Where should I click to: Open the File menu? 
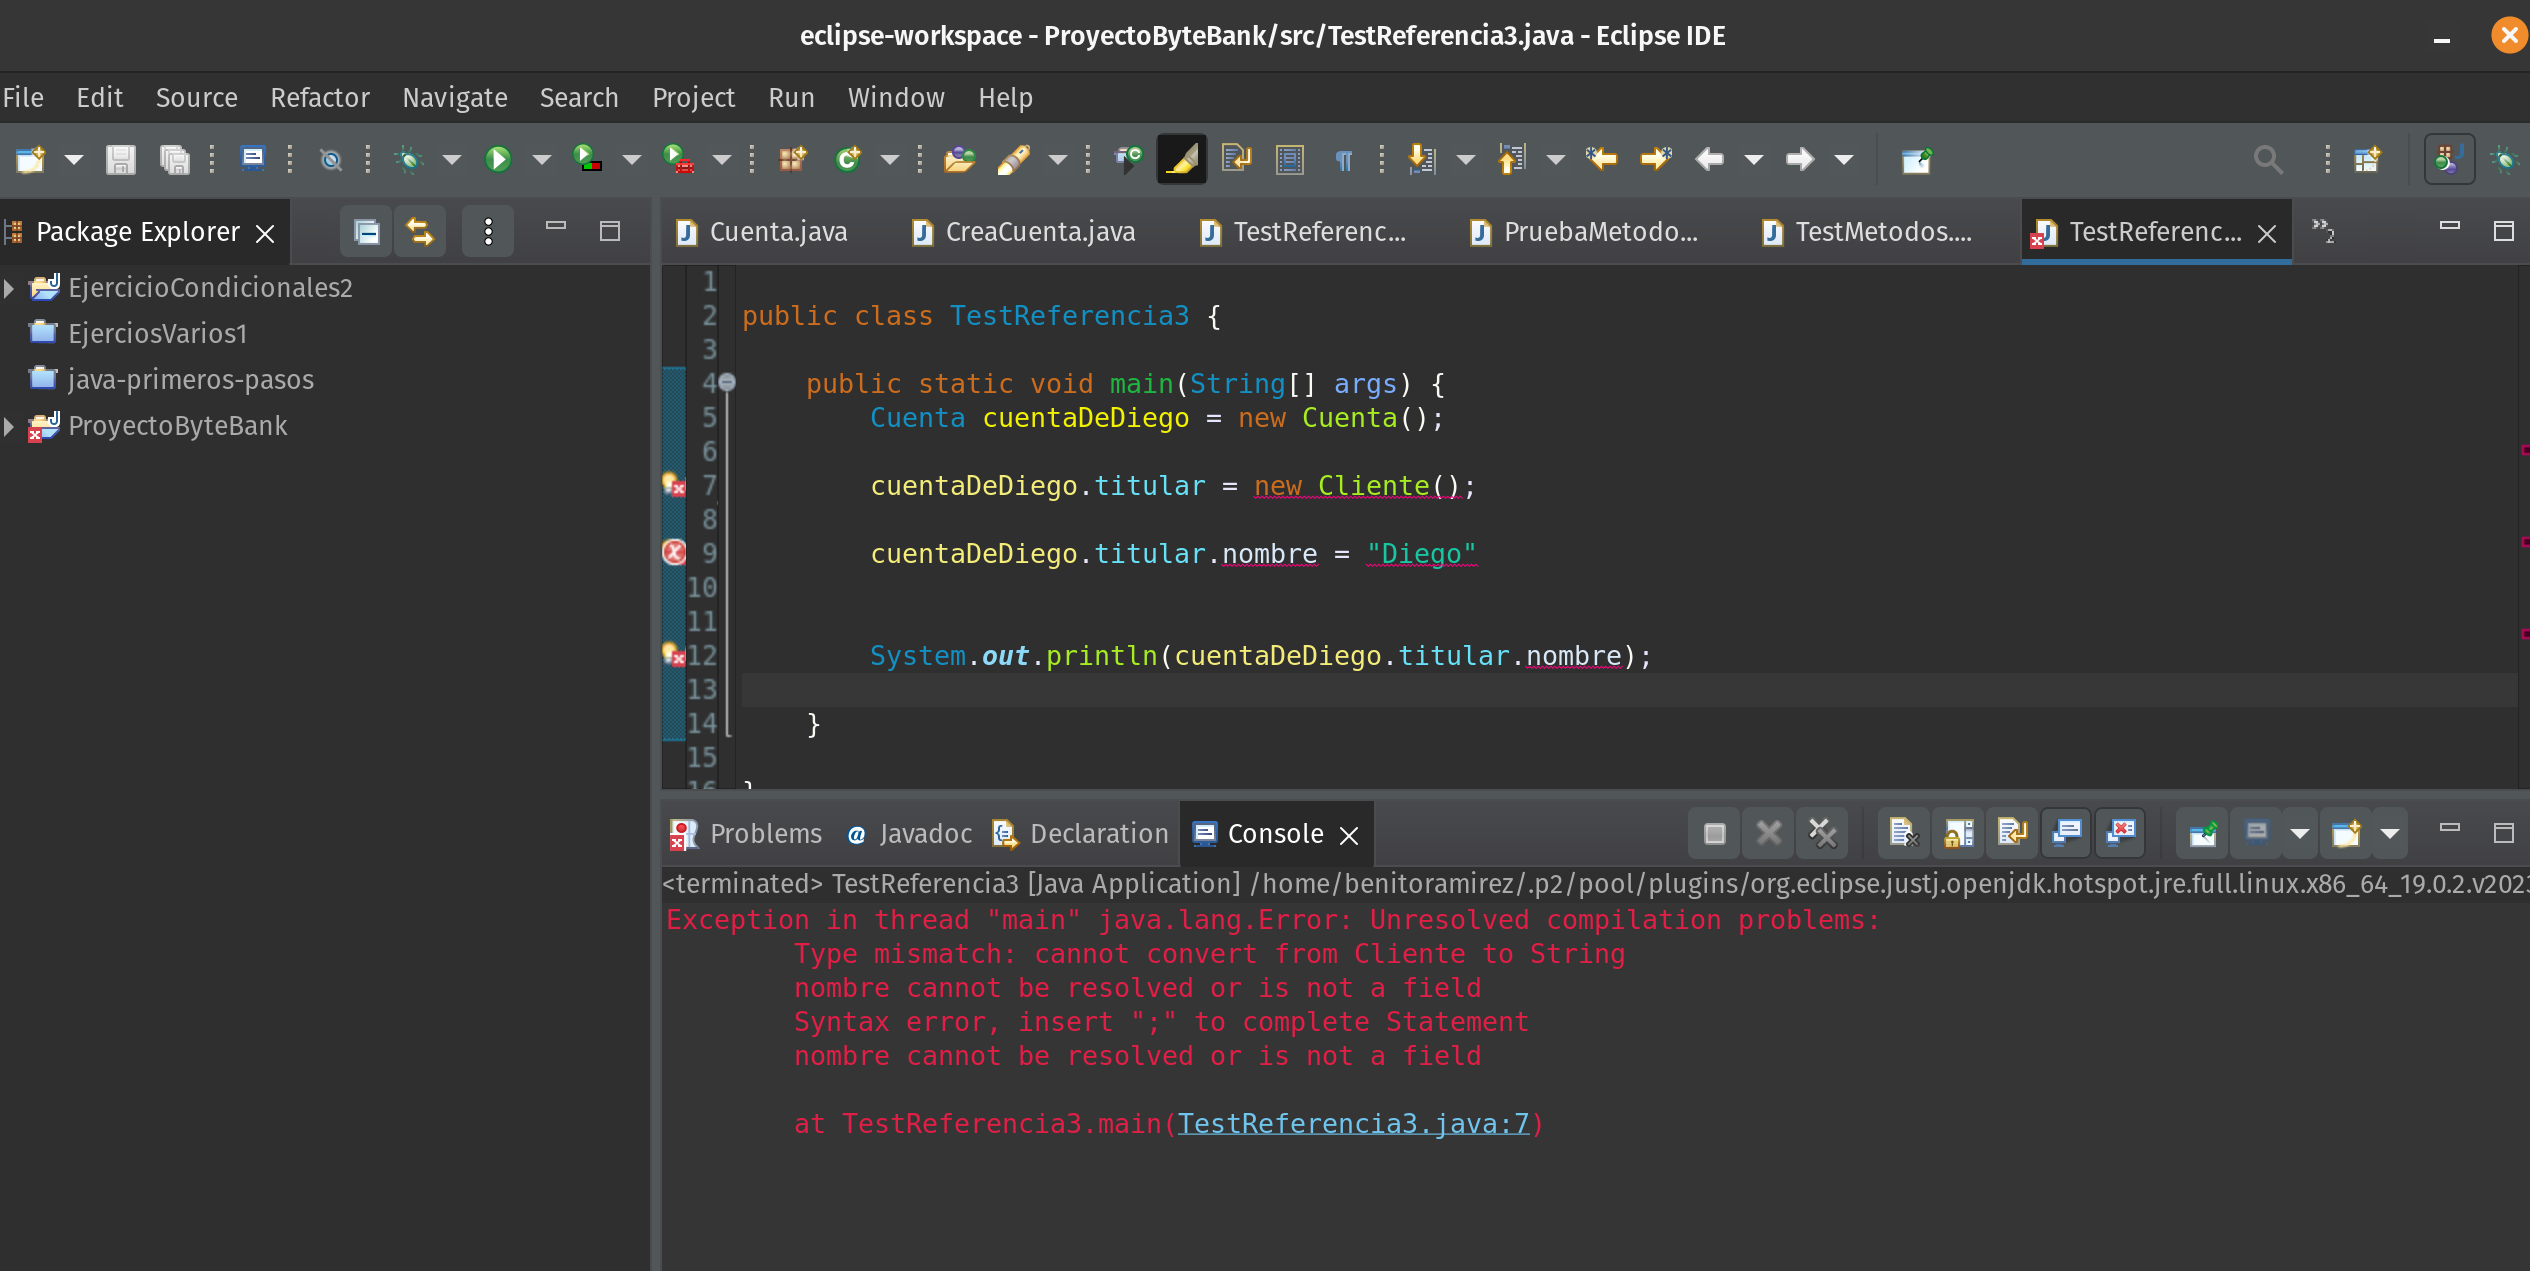[23, 98]
